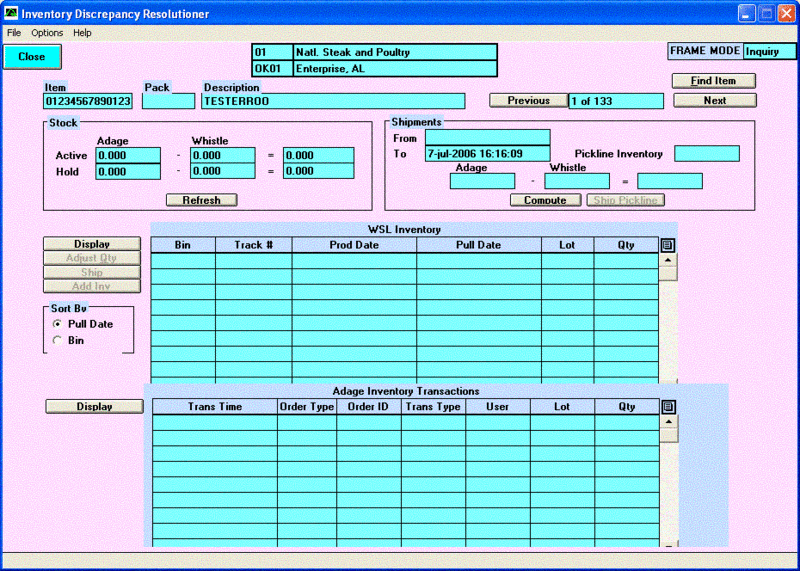
Task: Click the Description field TESTERROO
Action: [333, 101]
